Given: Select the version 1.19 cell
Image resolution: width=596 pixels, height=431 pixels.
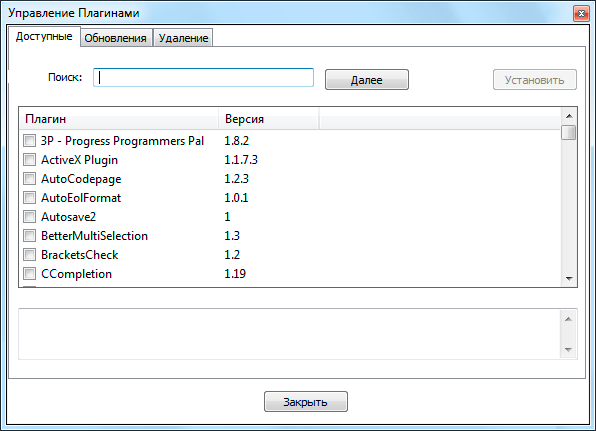Looking at the screenshot, I should [x=235, y=274].
